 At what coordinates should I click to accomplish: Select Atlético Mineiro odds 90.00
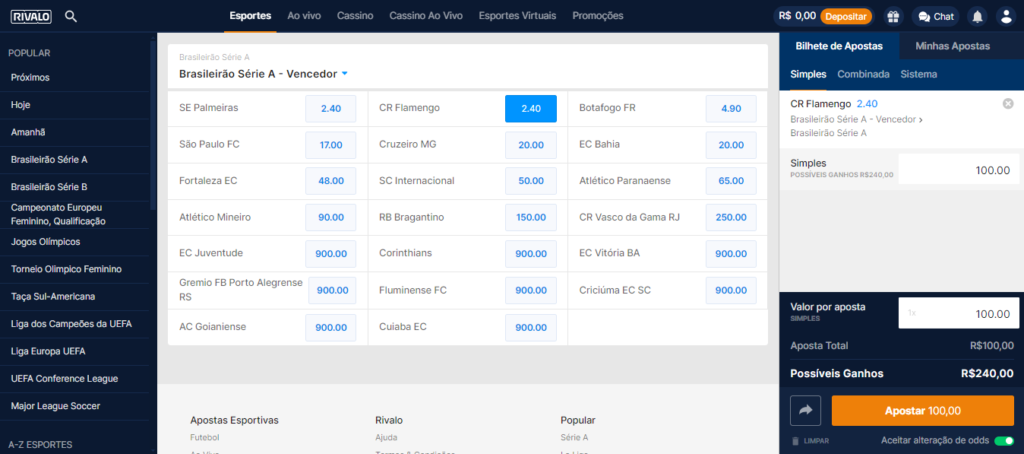(330, 218)
